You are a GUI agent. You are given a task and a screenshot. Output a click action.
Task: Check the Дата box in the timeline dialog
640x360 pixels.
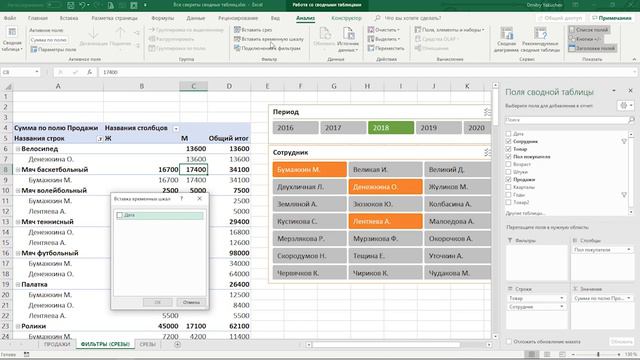[120, 215]
